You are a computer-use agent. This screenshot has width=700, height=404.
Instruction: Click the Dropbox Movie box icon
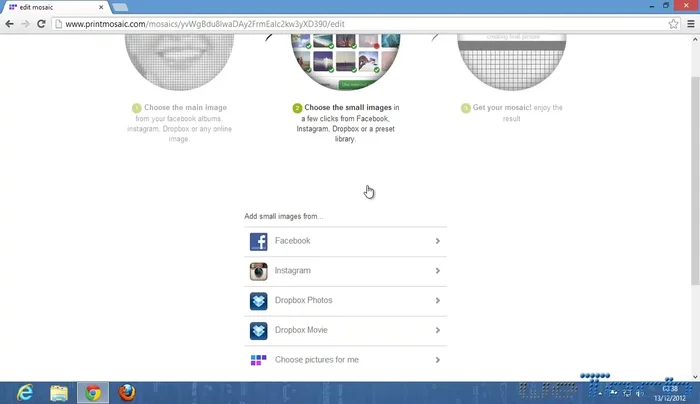point(258,330)
